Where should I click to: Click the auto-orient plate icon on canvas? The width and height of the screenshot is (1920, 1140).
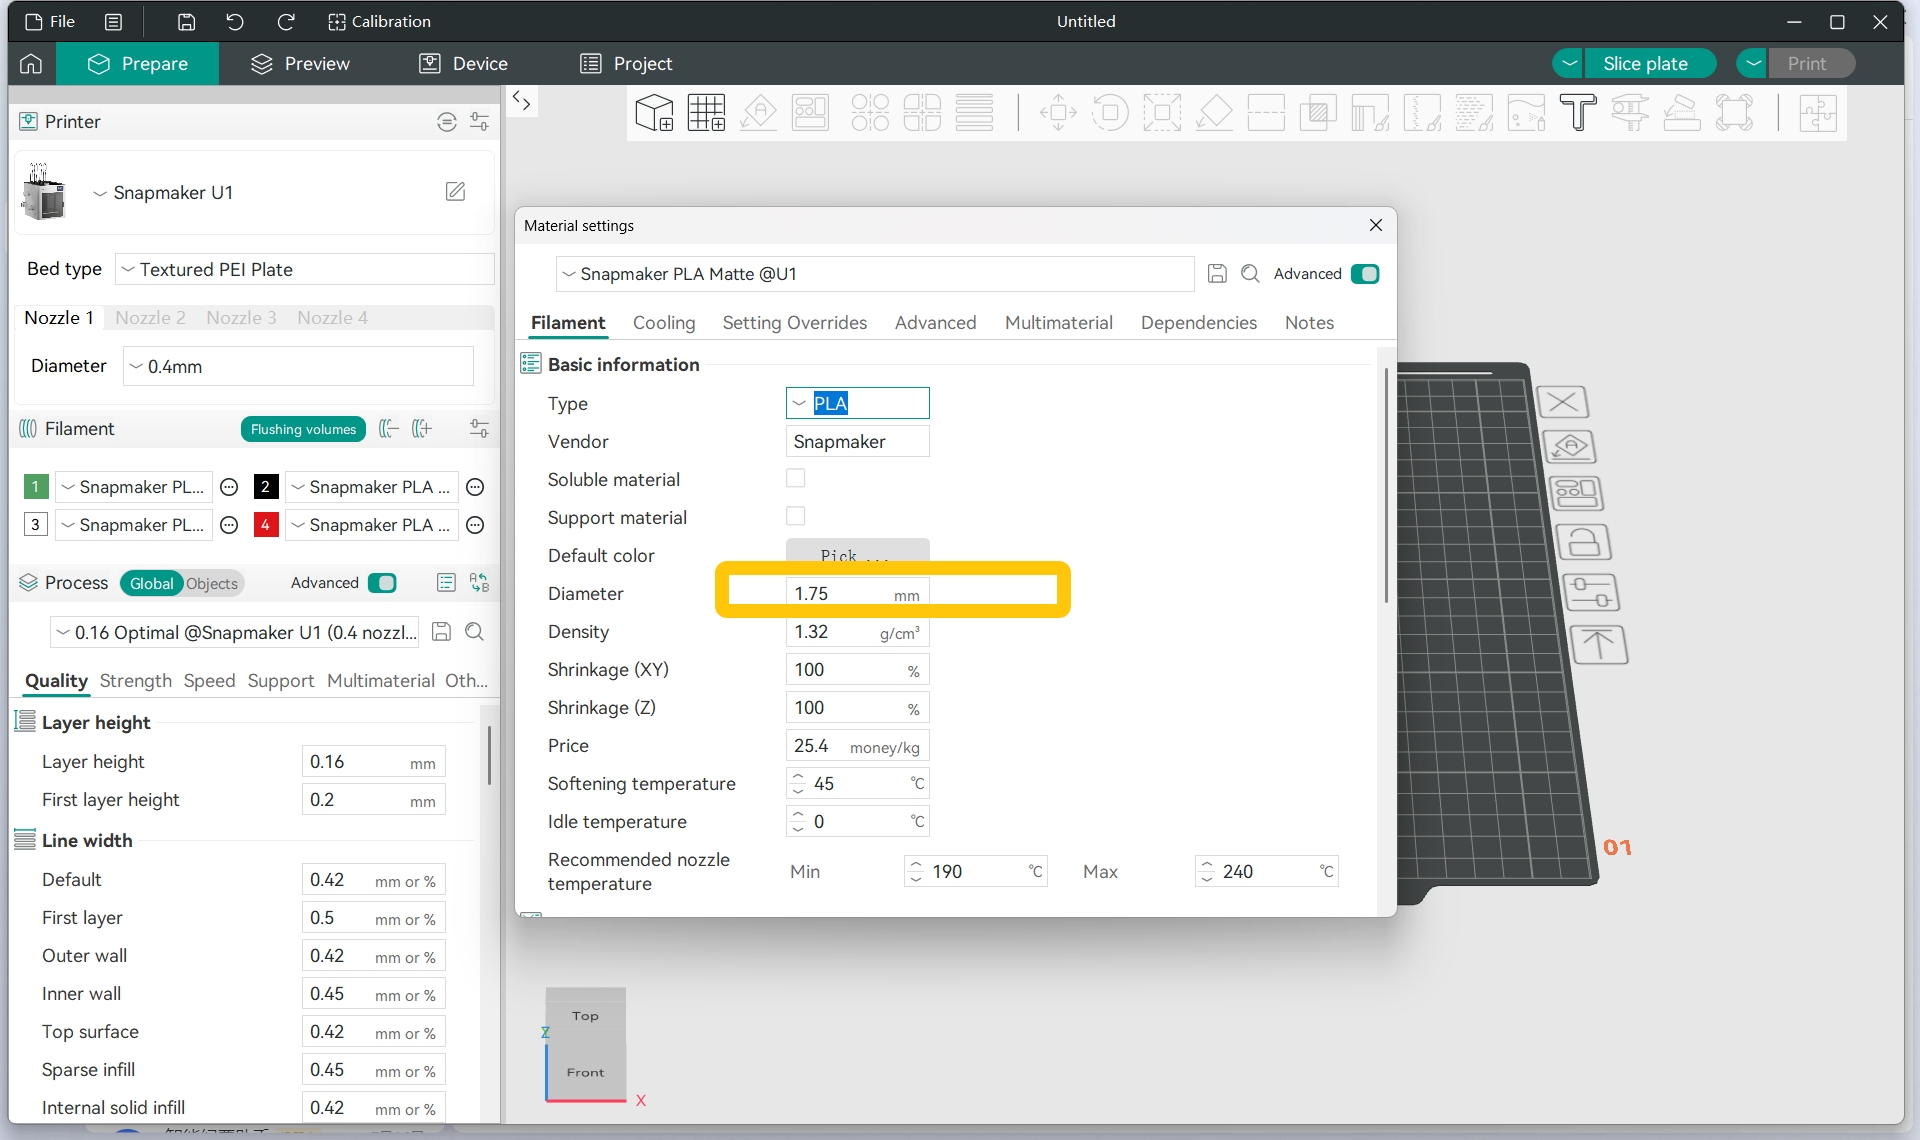(x=1570, y=447)
